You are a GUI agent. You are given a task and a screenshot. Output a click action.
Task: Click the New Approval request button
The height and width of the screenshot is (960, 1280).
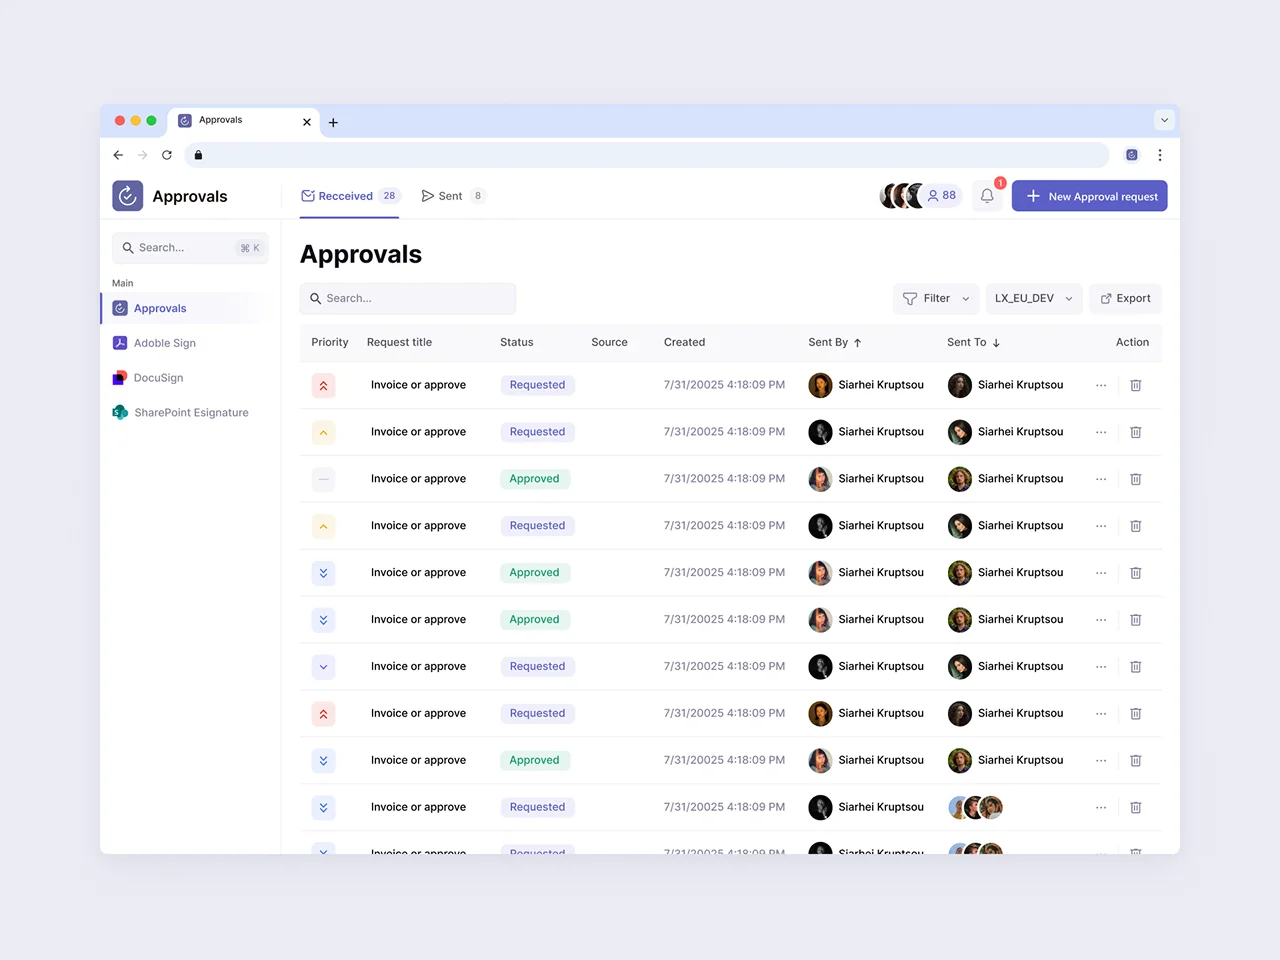pos(1089,196)
